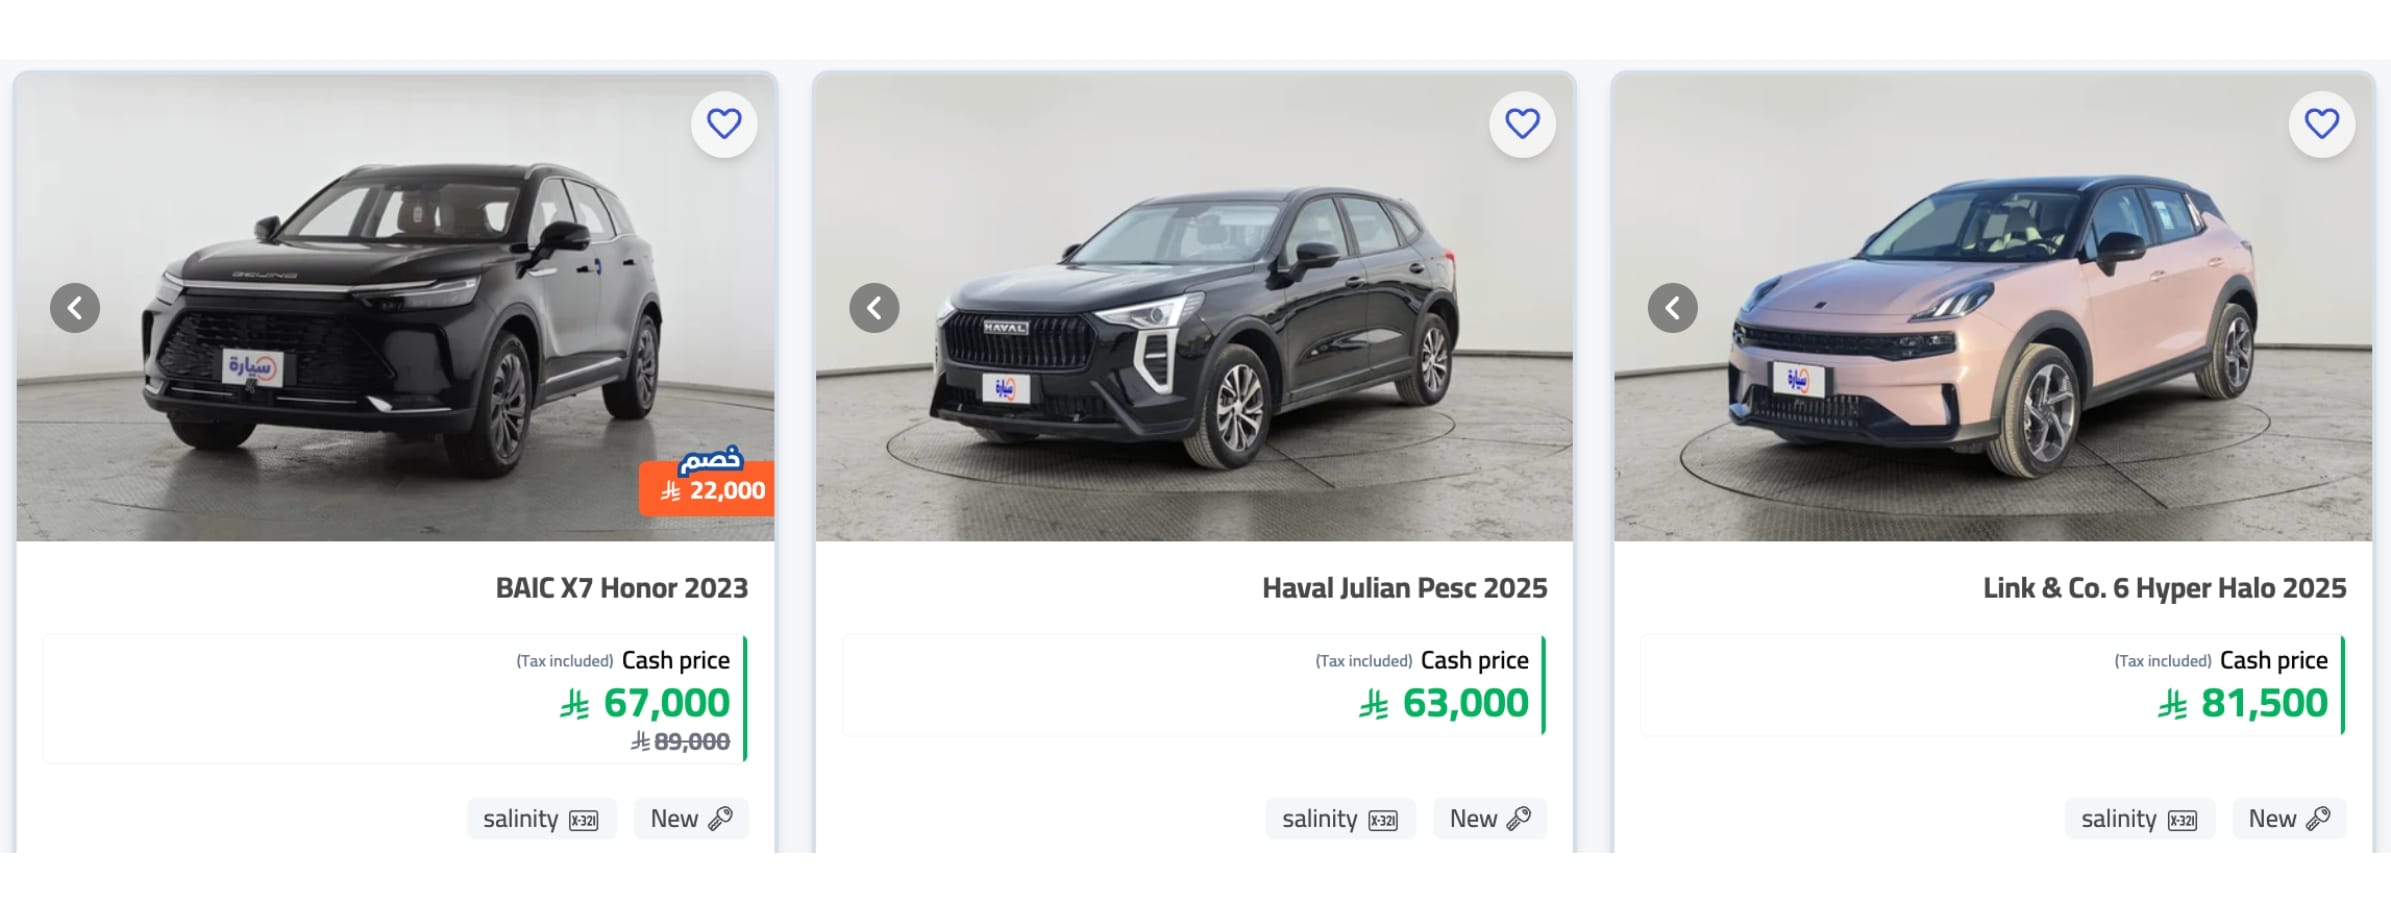Click the New tag on BAIC X7 card
The width and height of the screenshot is (2391, 913).
click(691, 819)
